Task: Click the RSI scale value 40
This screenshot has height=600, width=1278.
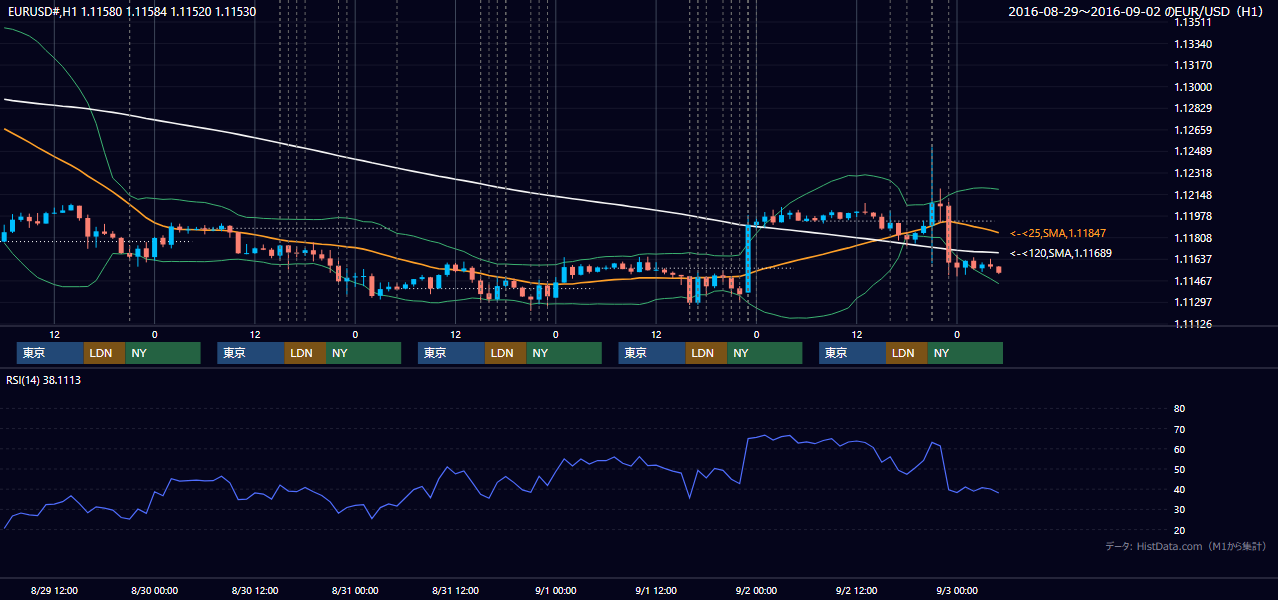Action: coord(1179,489)
